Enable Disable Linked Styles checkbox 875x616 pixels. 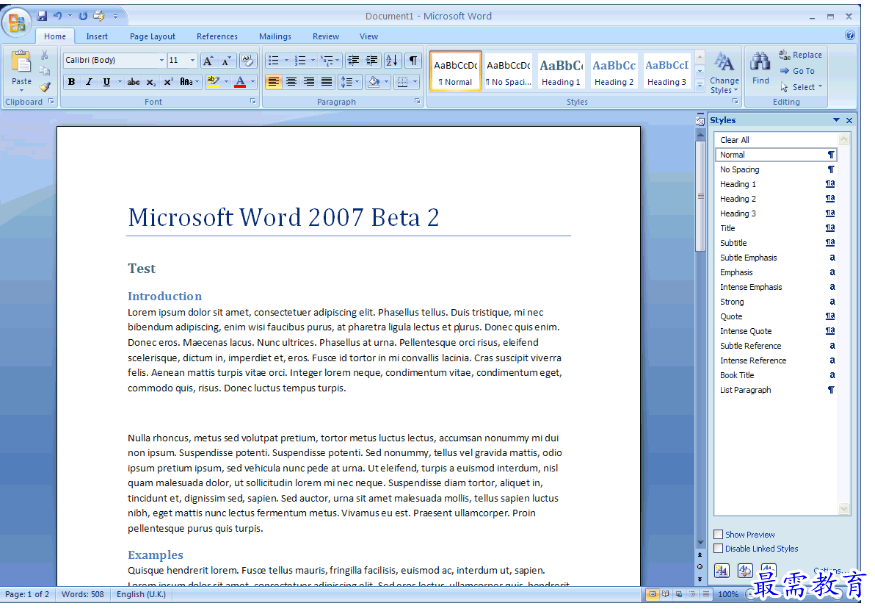718,548
